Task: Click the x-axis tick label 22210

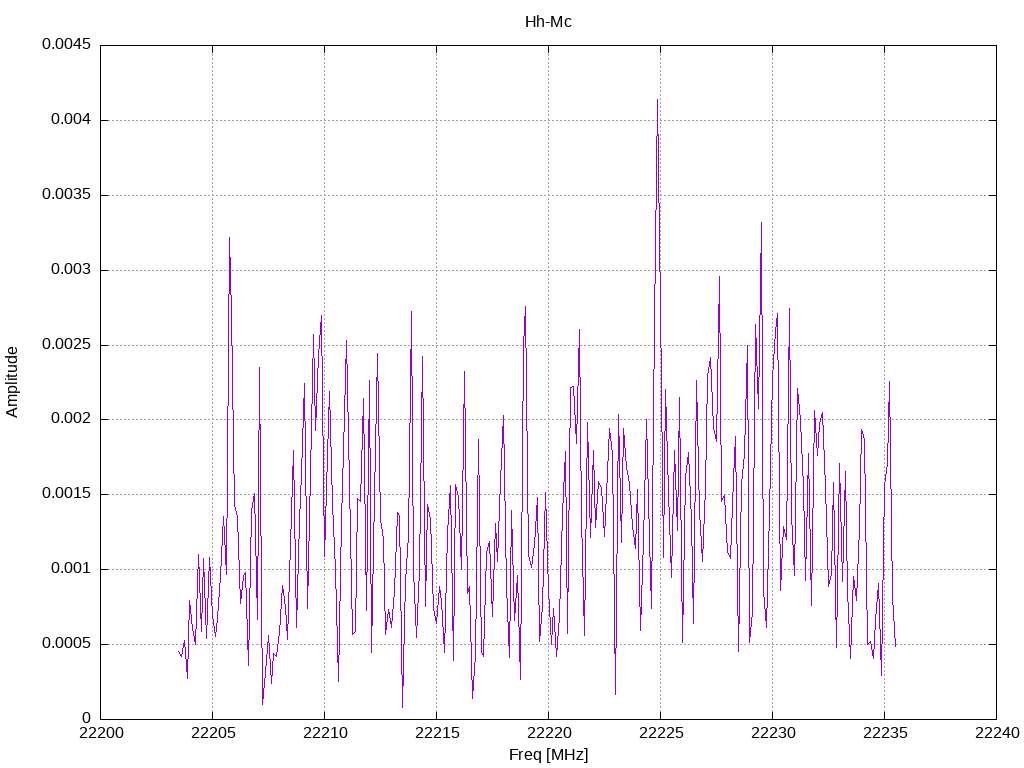Action: click(325, 733)
